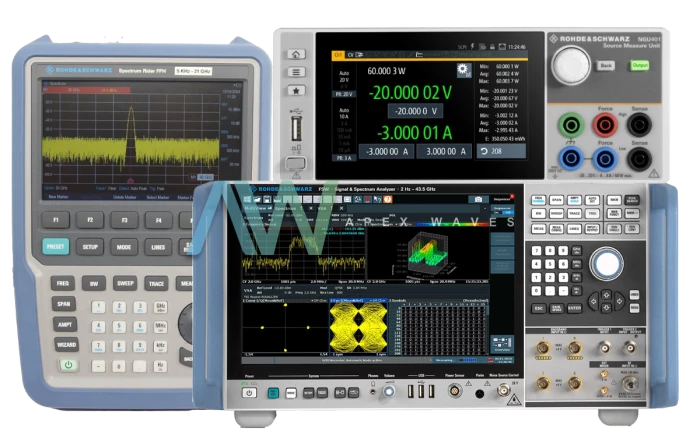Tap the right arrow key on the FSW
The image size is (700, 435).
(x=619, y=301)
